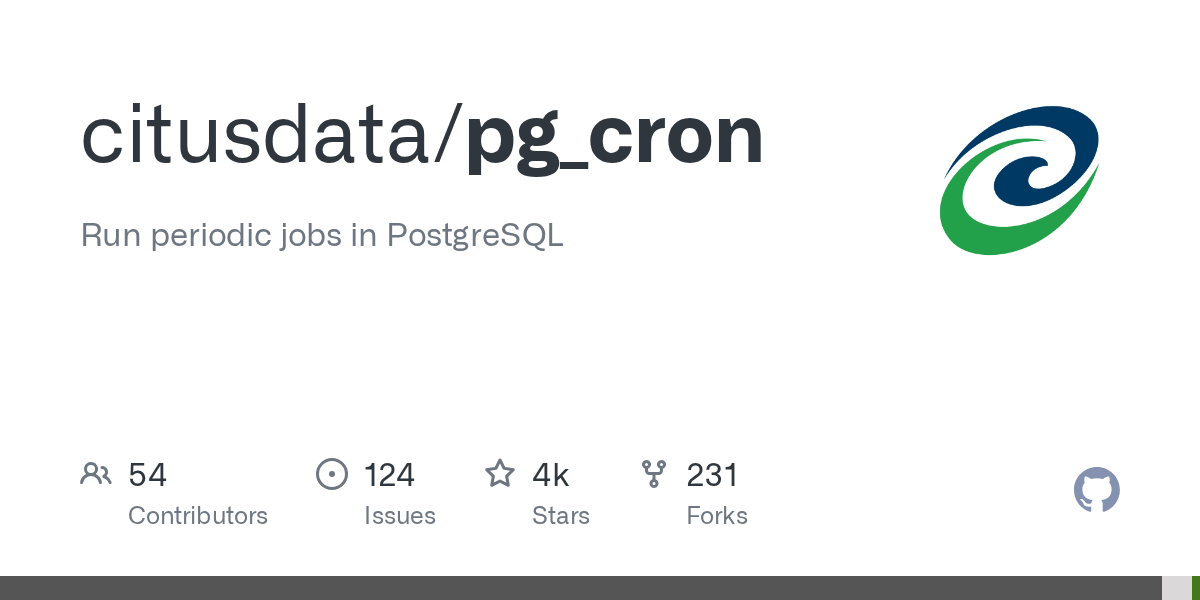Image resolution: width=1200 pixels, height=600 pixels.
Task: Click the star icon
Action: (x=500, y=474)
